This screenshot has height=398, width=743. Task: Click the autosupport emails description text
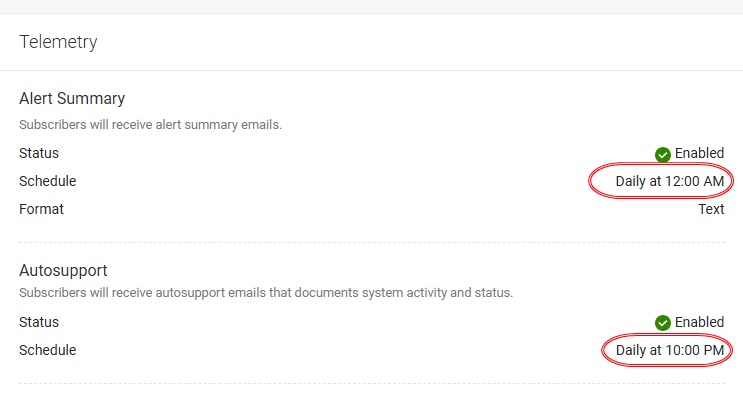tap(266, 293)
